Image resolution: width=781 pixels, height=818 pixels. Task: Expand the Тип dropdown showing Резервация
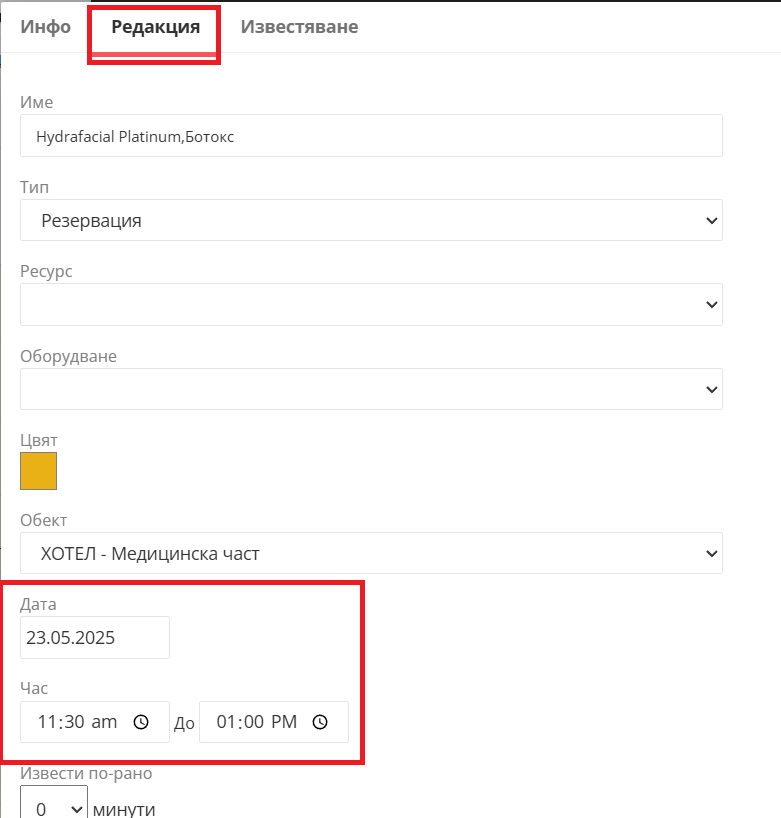click(371, 220)
